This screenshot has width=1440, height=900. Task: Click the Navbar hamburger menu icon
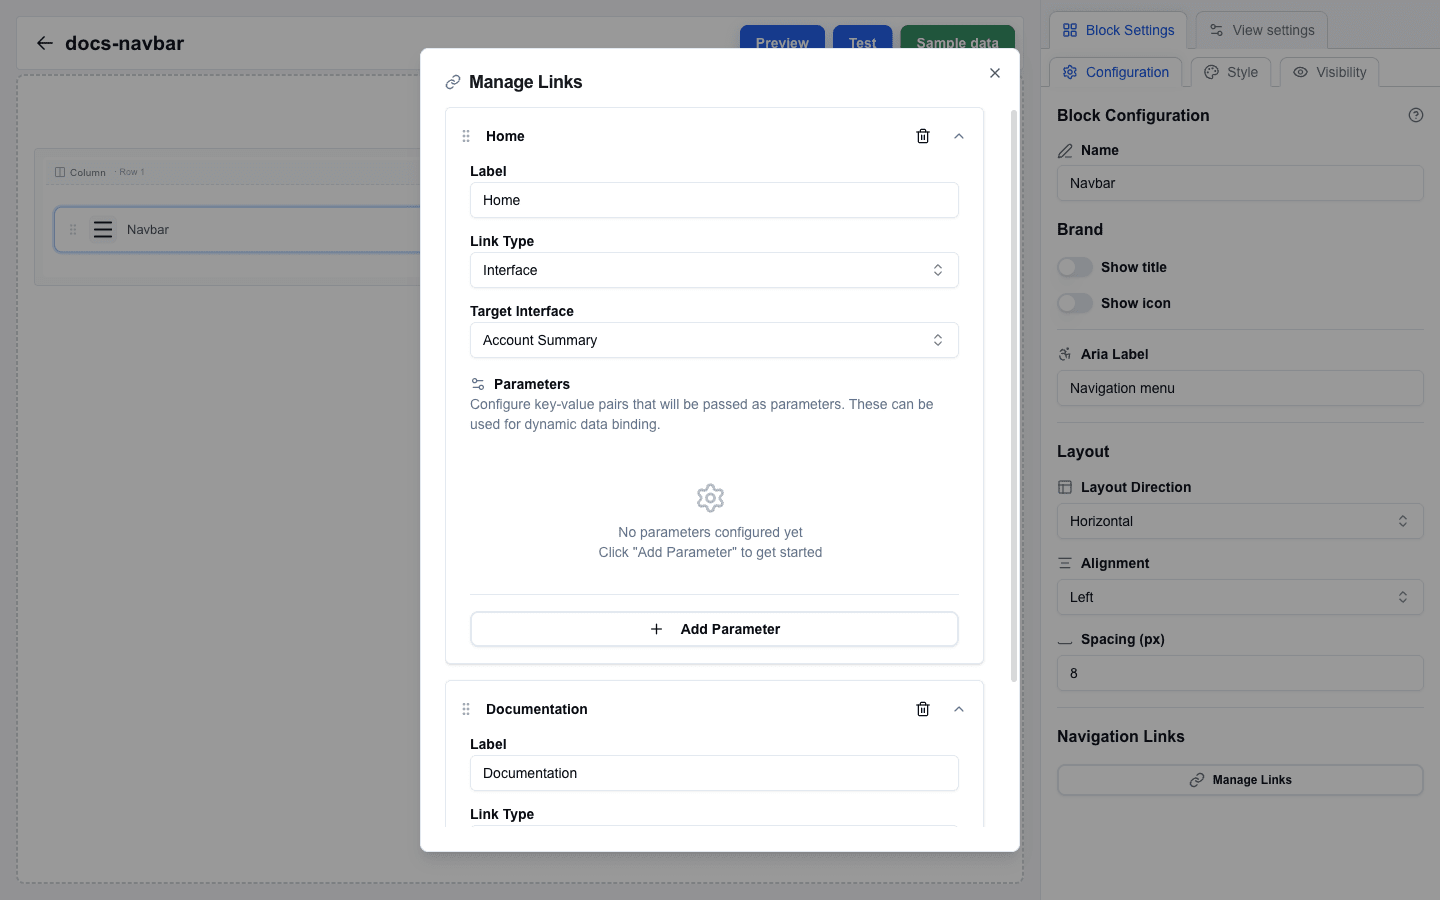tap(103, 229)
